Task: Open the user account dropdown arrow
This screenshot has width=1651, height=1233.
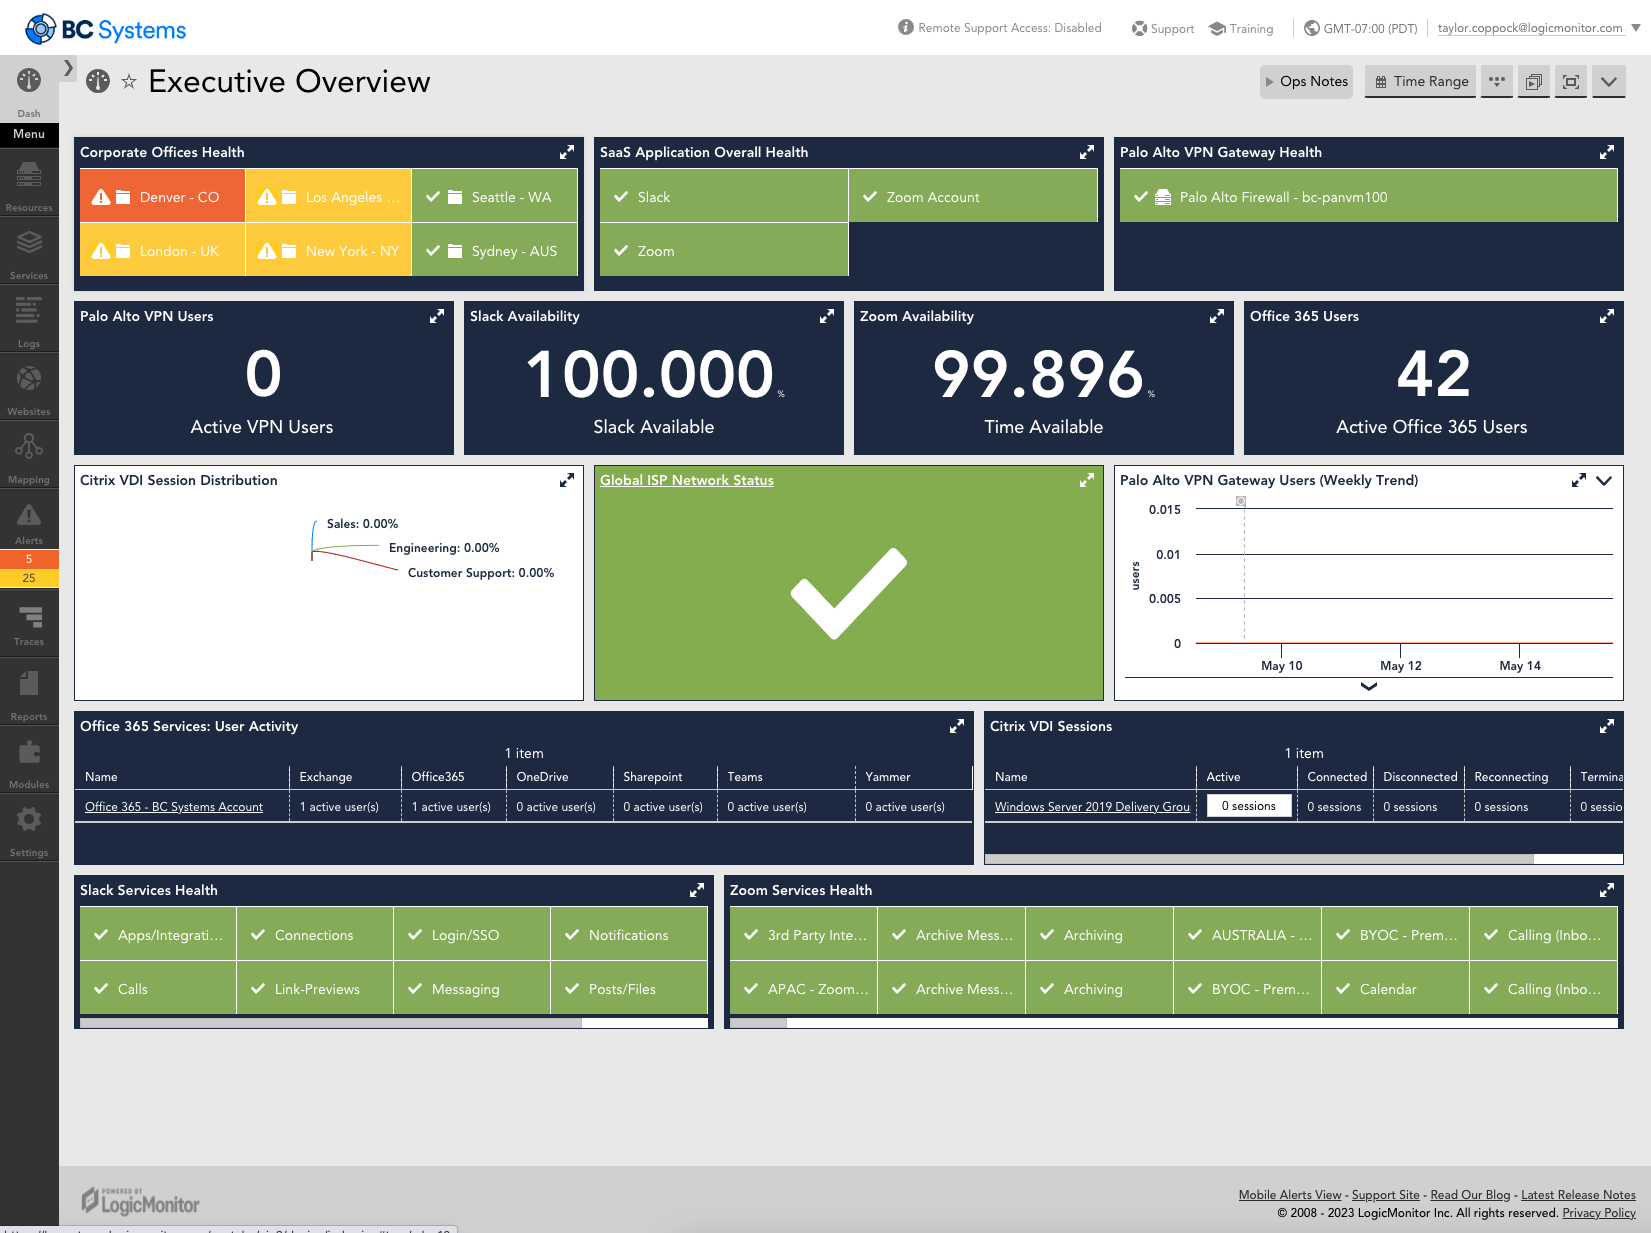Action: [1636, 28]
